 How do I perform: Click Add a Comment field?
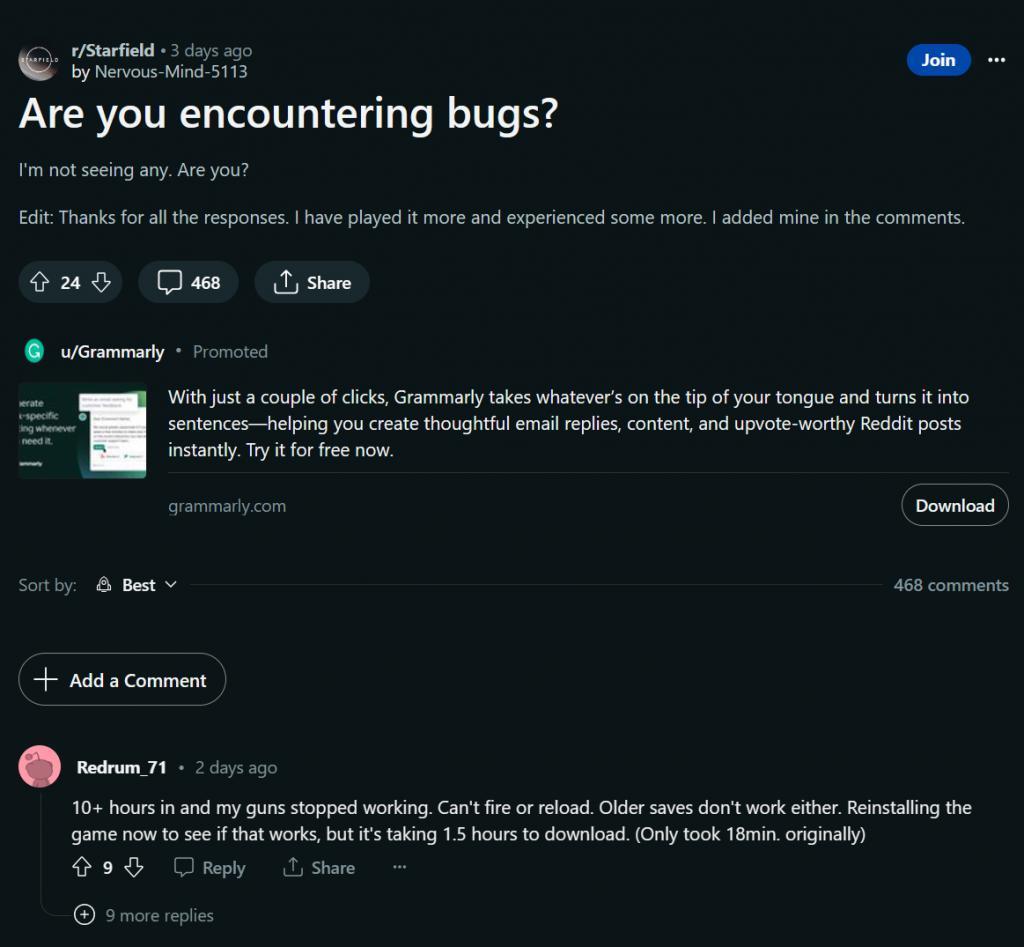pyautogui.click(x=122, y=680)
